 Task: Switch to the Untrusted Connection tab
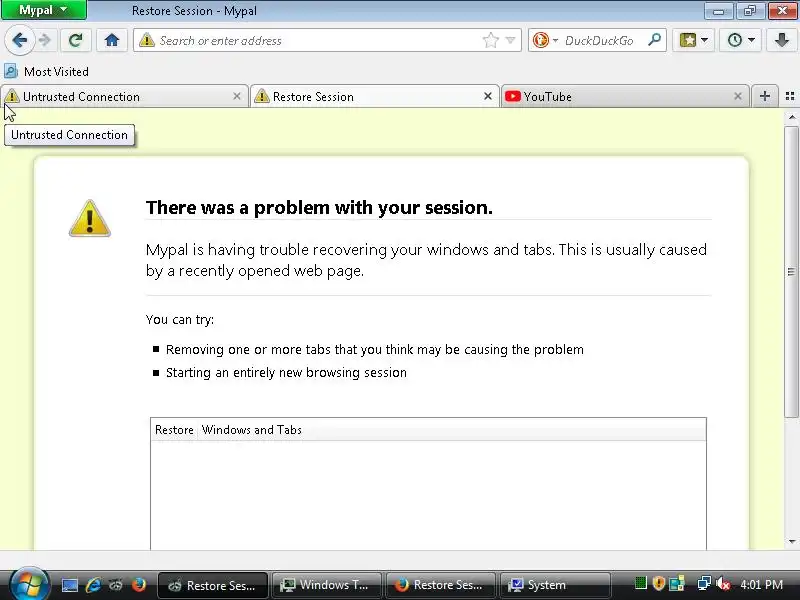tap(123, 96)
